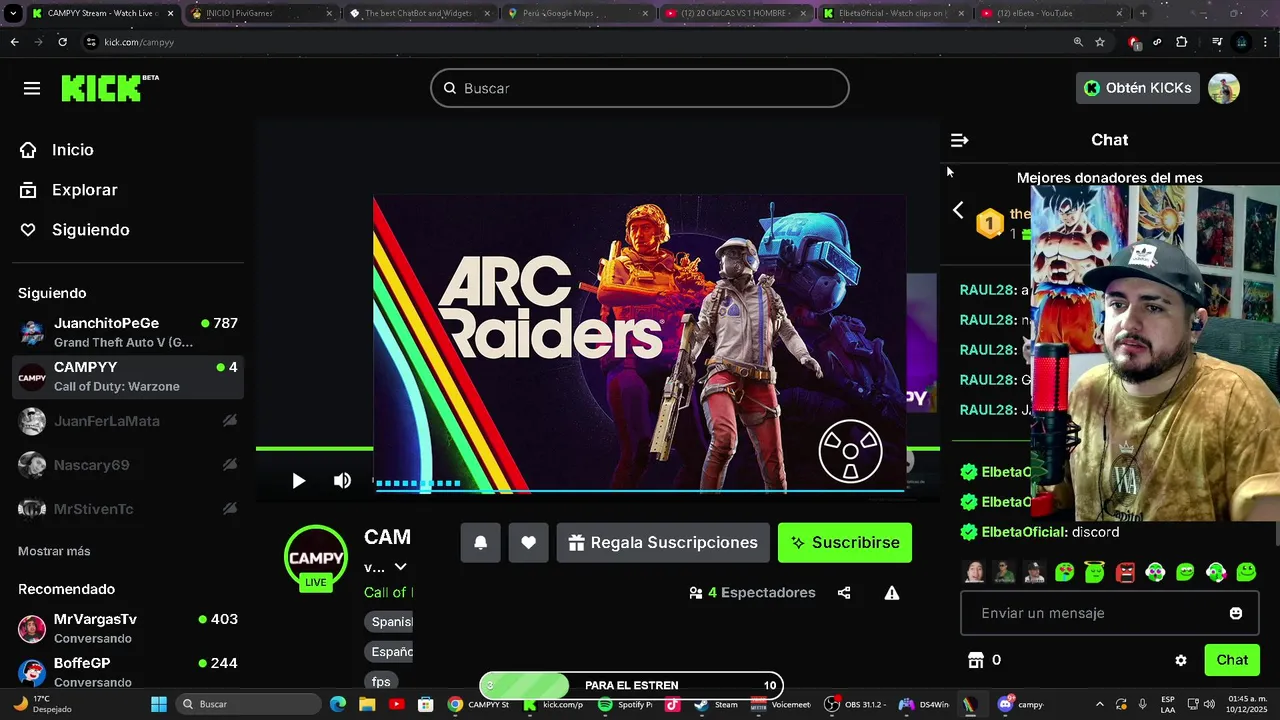Open the chat settings gear
1280x720 pixels.
[x=1181, y=660]
